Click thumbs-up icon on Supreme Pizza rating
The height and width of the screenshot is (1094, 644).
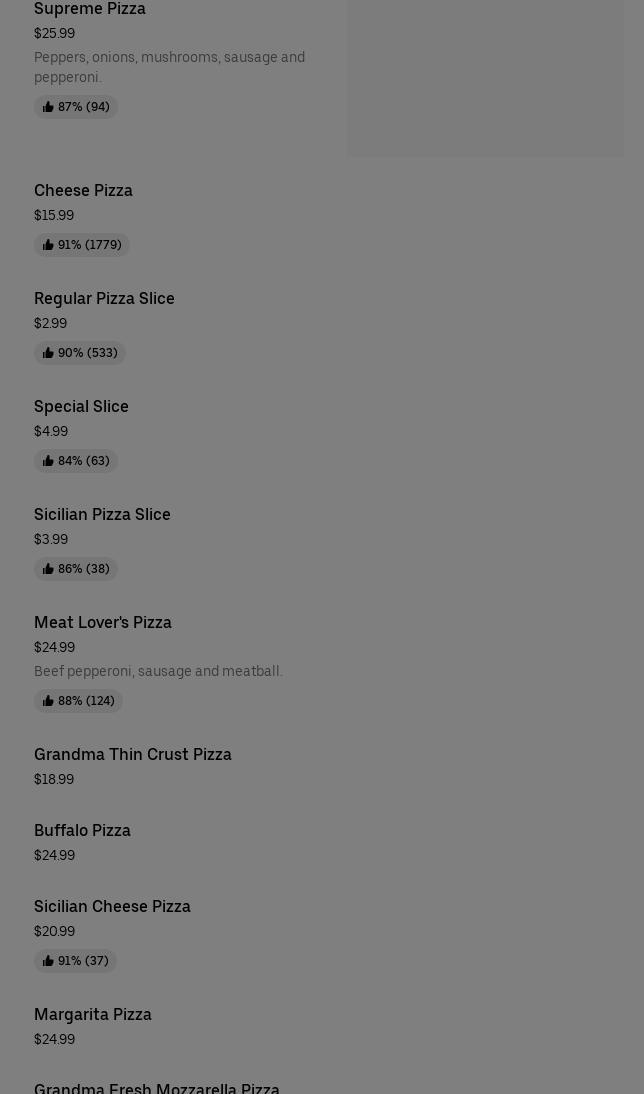(x=48, y=107)
